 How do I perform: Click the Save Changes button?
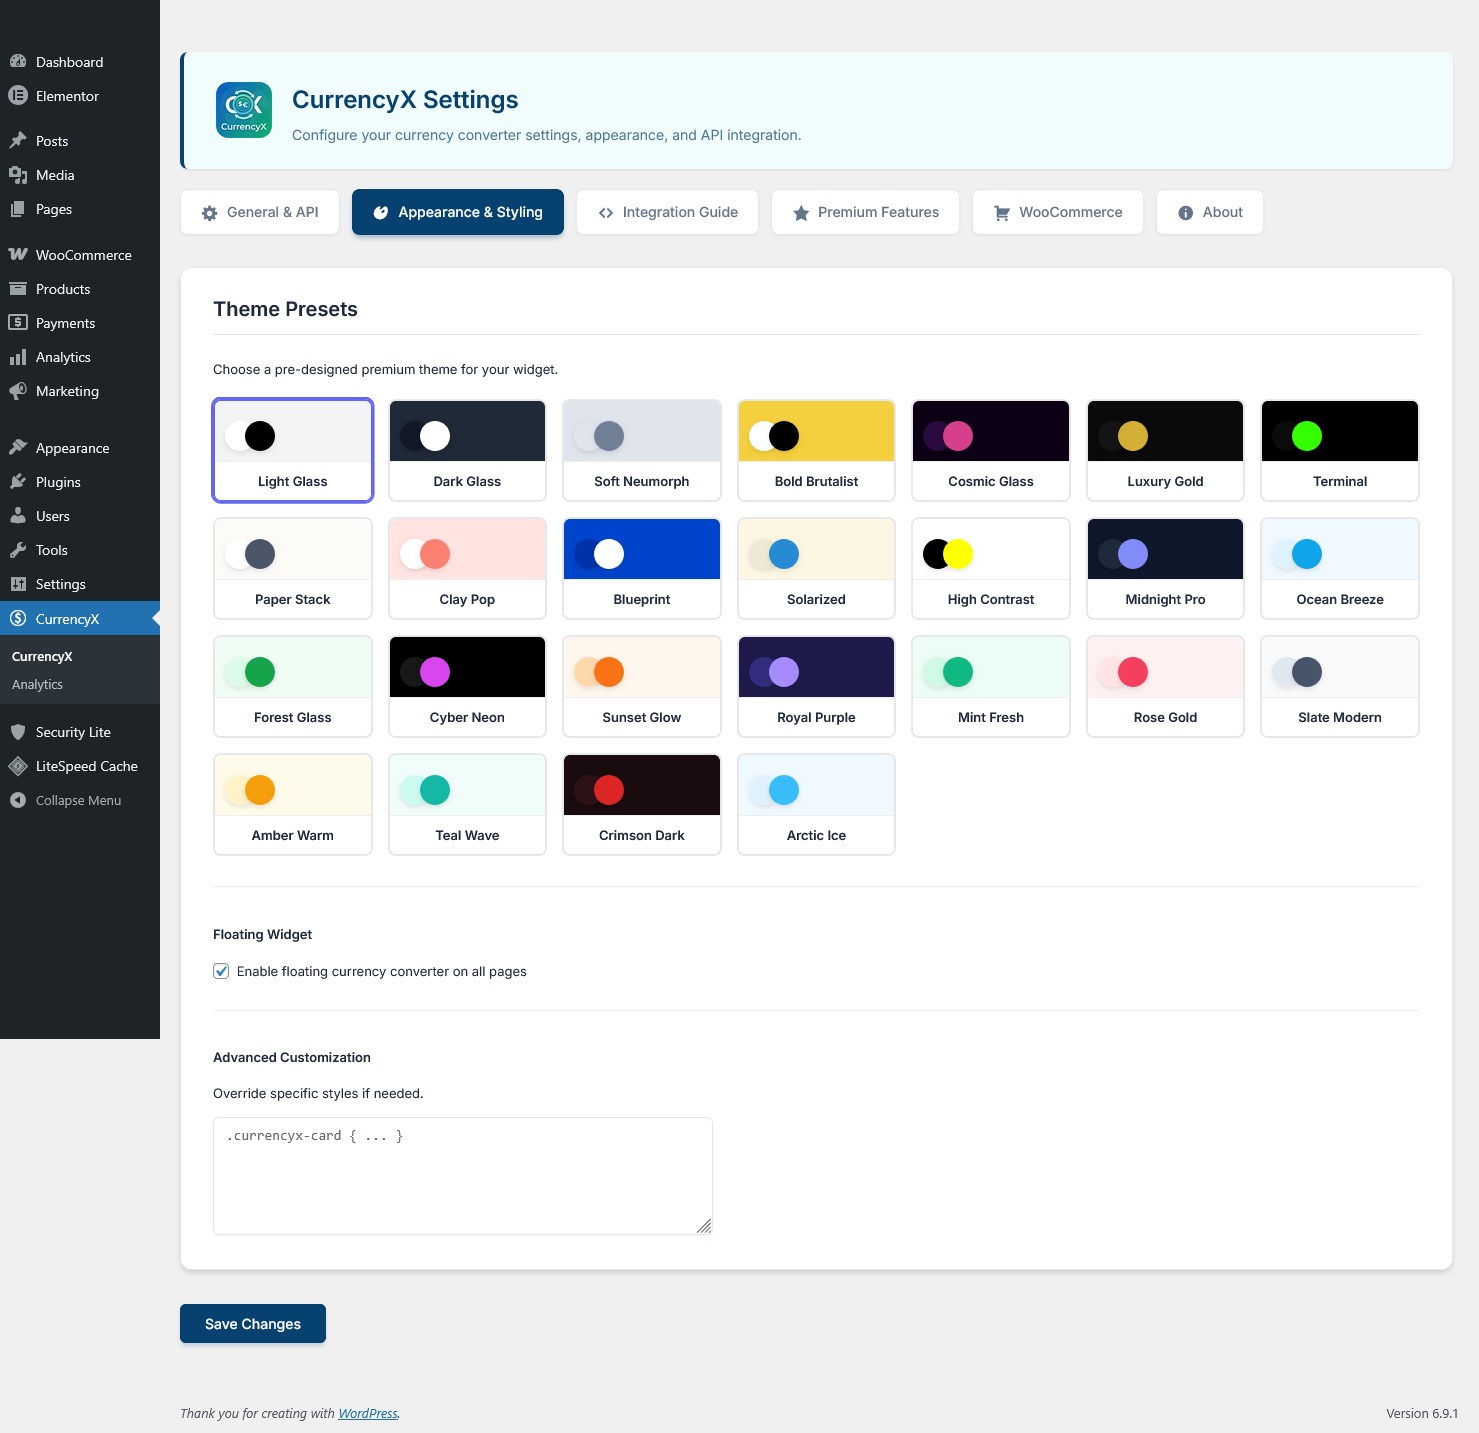click(252, 1323)
